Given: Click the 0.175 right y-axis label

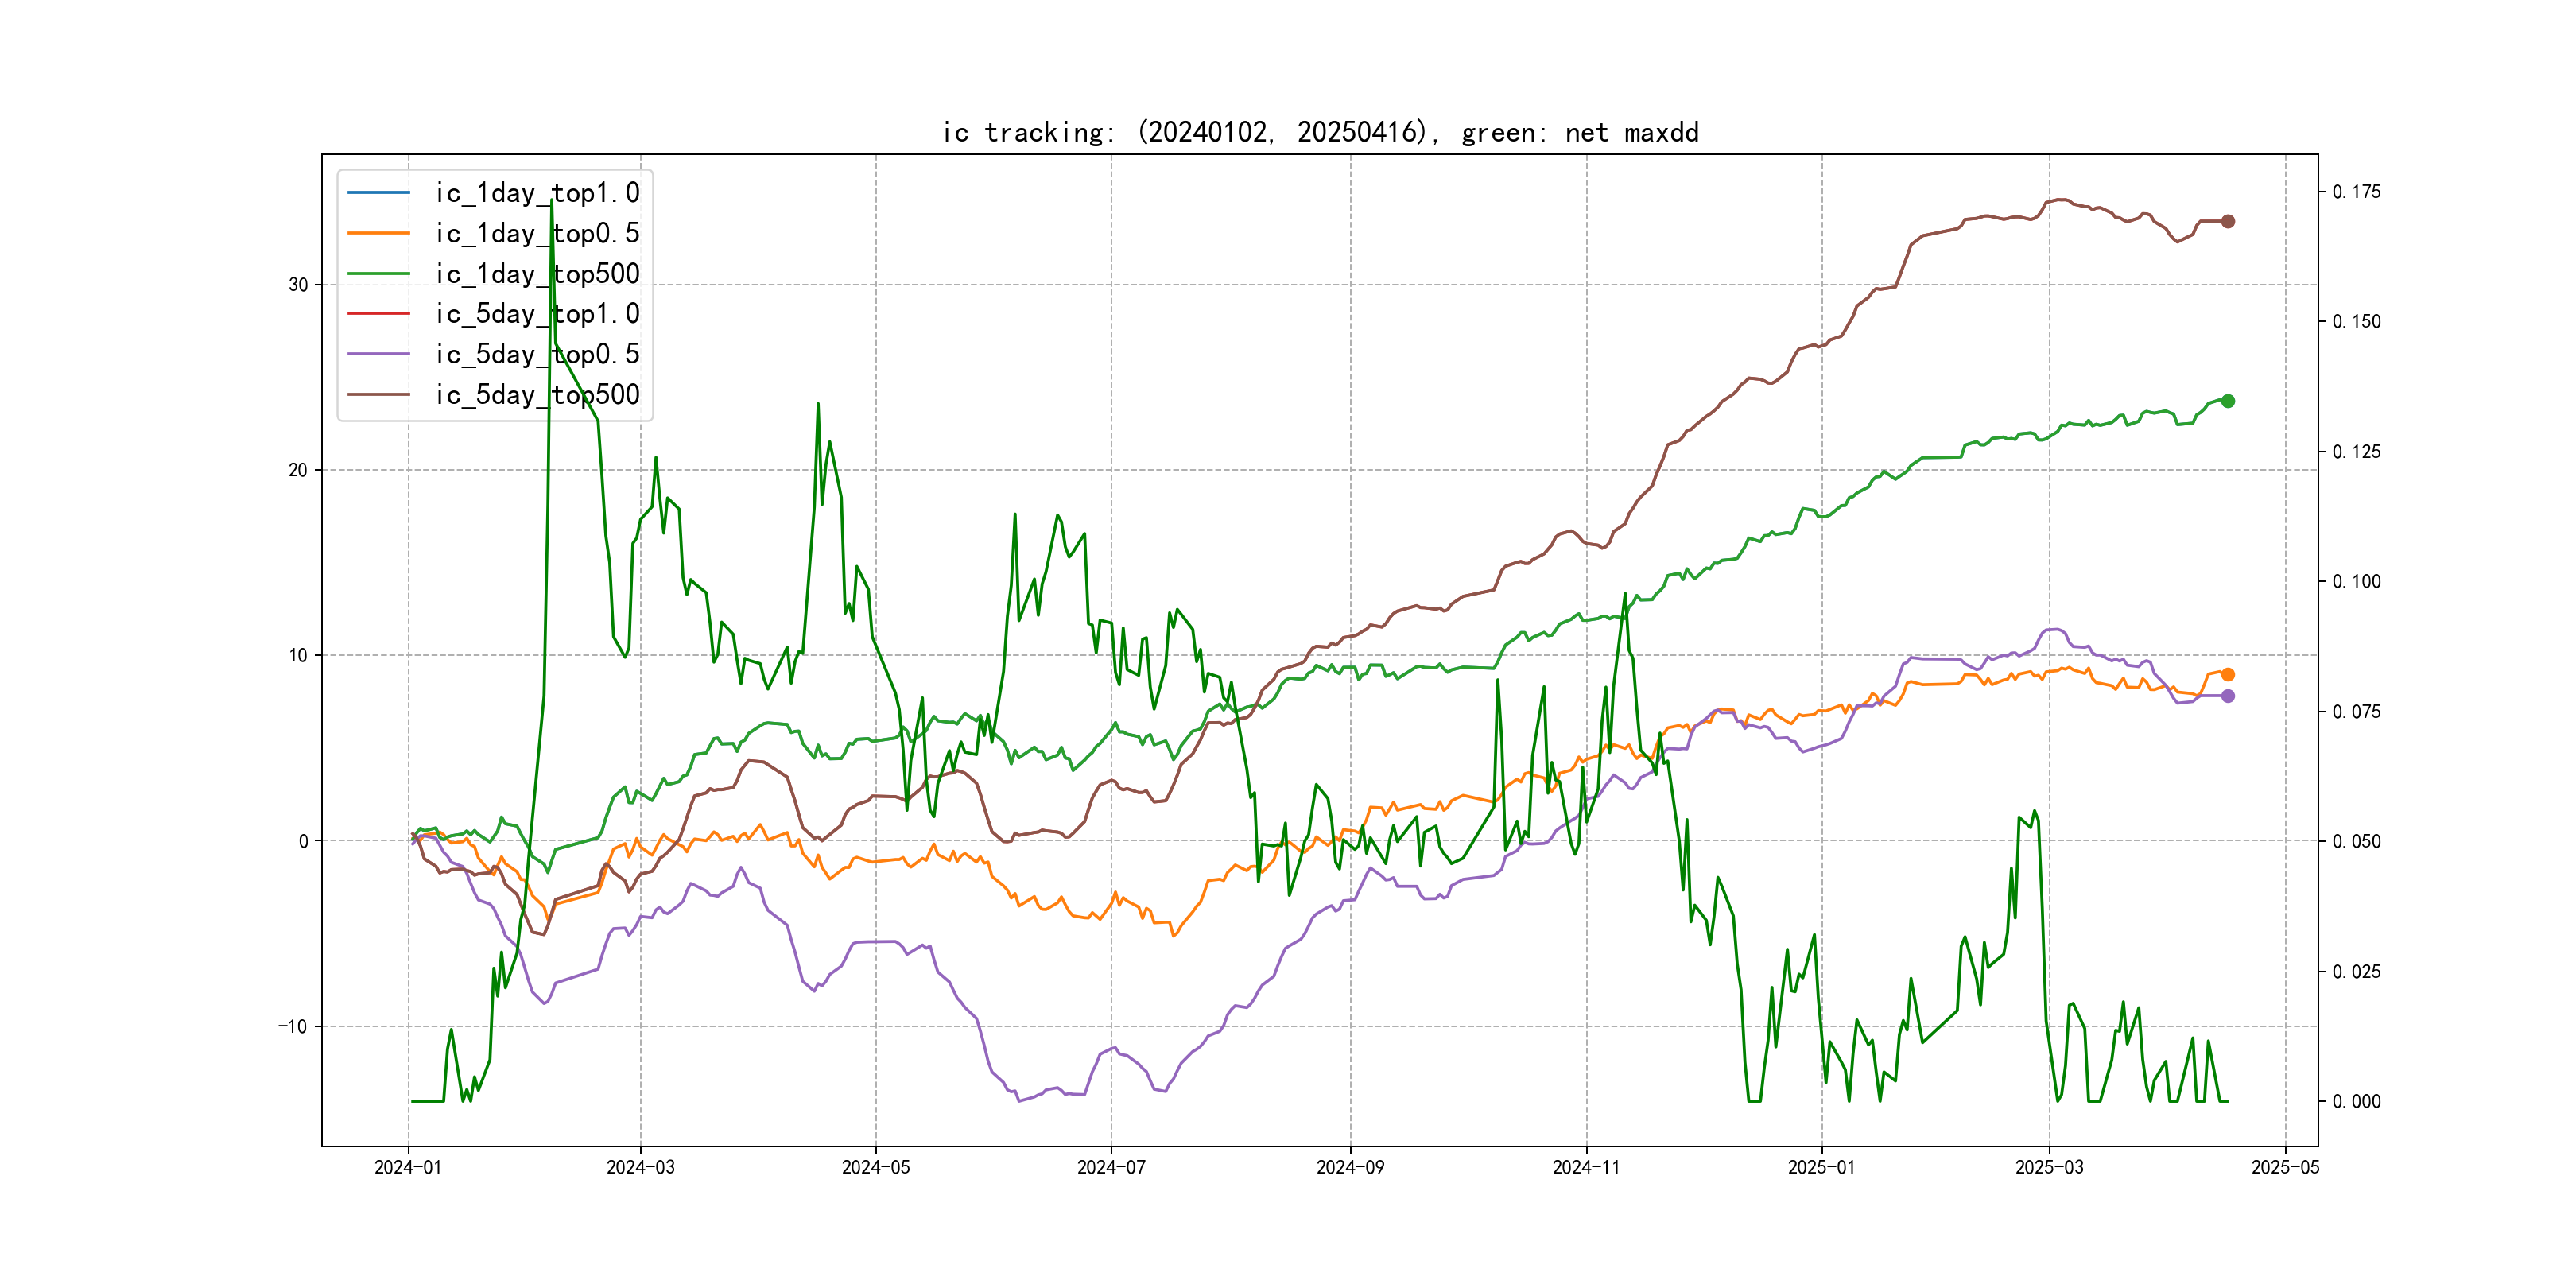Looking at the screenshot, I should click(2356, 192).
